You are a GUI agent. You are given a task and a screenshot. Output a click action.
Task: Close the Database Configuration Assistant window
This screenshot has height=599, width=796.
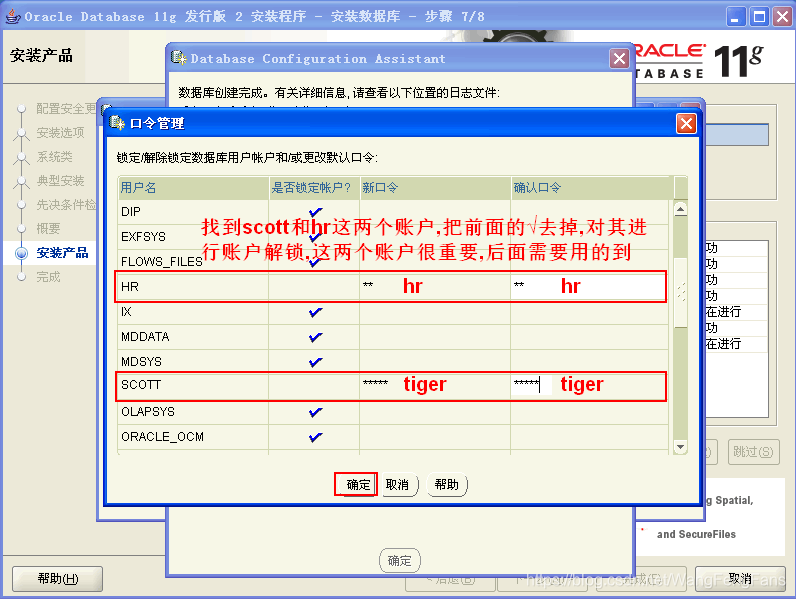pyautogui.click(x=619, y=59)
